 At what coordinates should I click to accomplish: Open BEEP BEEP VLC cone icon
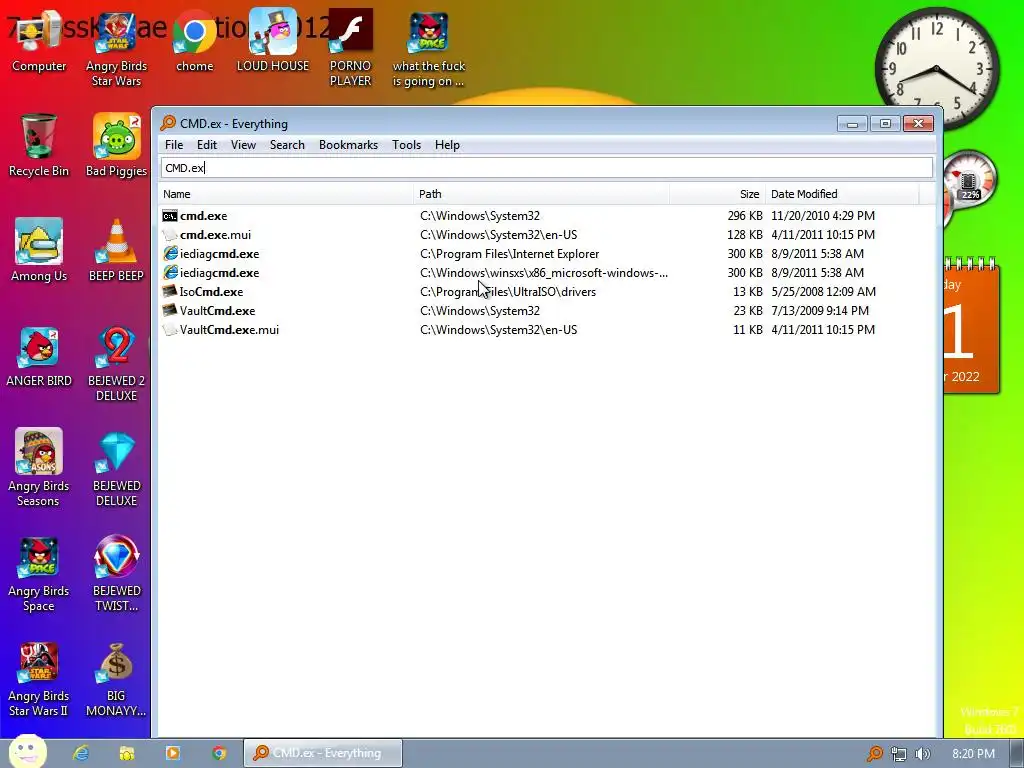click(x=116, y=250)
